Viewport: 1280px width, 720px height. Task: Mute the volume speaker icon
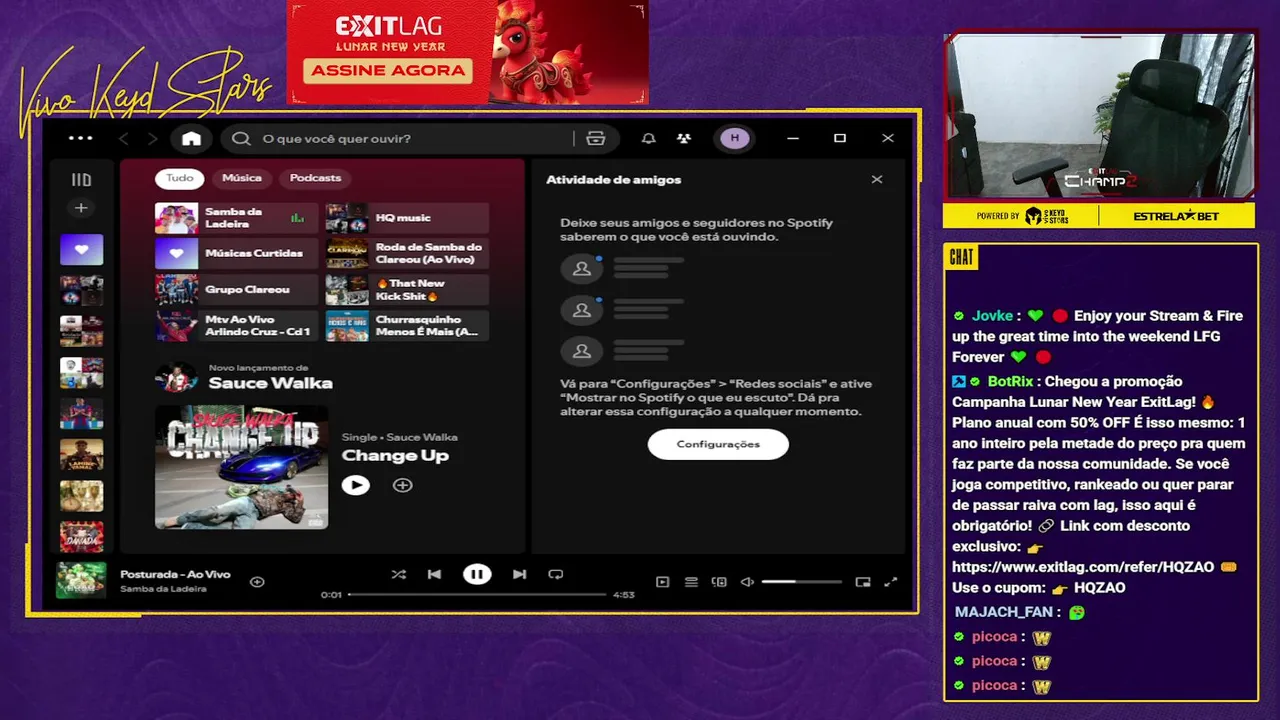coord(747,582)
